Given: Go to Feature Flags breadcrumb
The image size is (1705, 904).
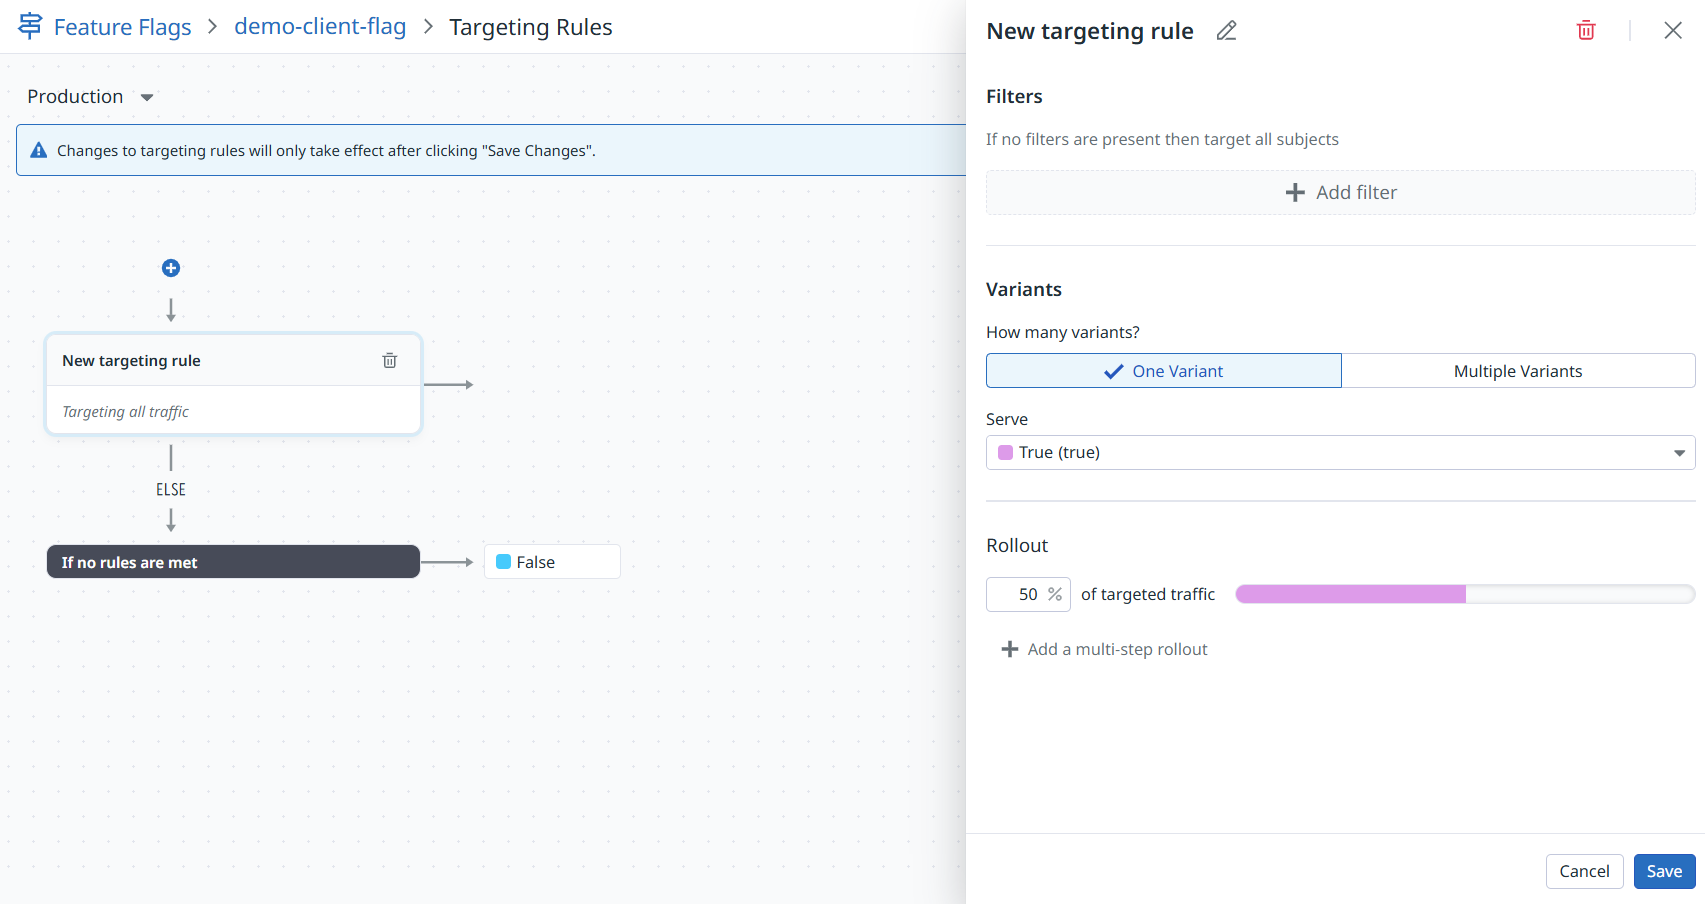Looking at the screenshot, I should 122,27.
